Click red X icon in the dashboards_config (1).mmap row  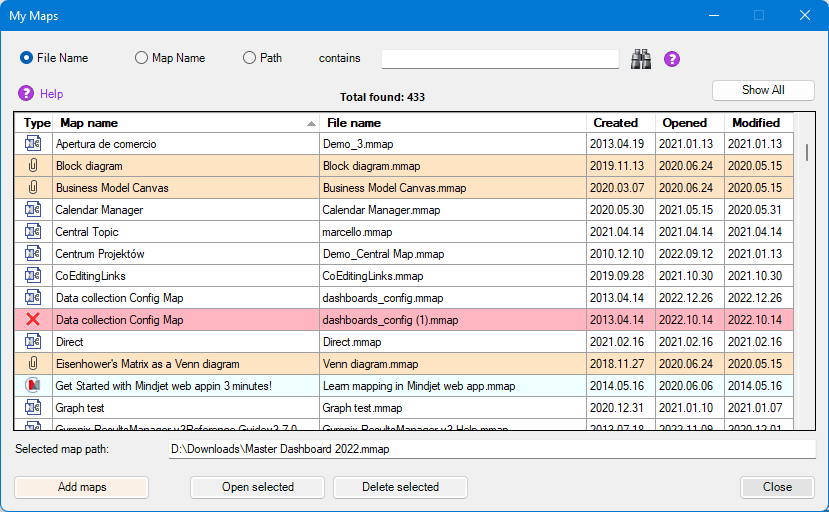click(x=33, y=319)
